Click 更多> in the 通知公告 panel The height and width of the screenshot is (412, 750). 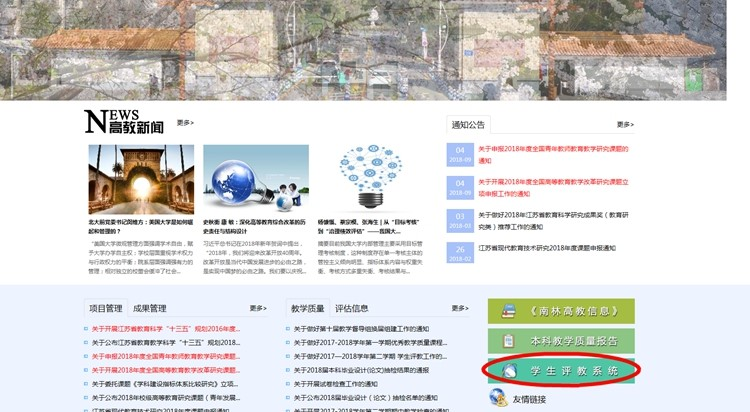(625, 124)
